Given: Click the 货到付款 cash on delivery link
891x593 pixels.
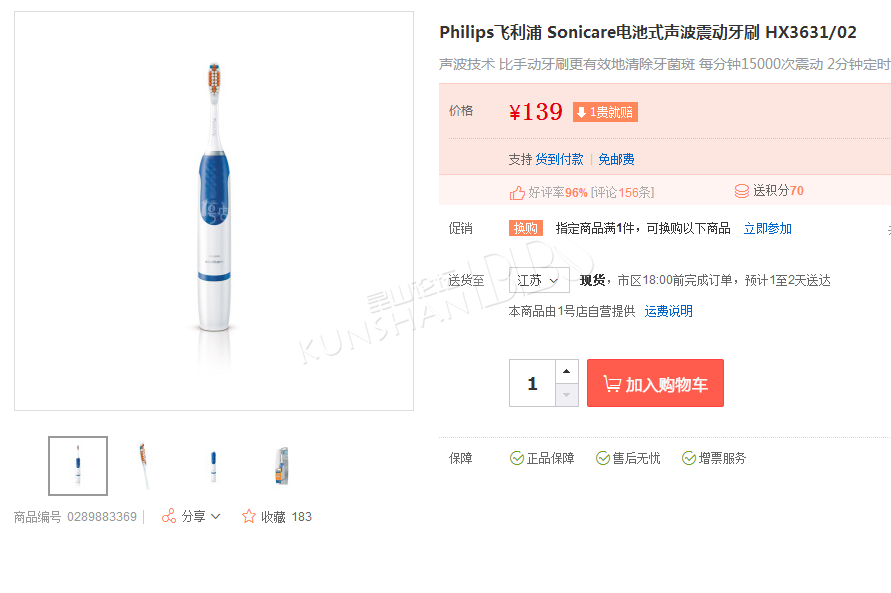Looking at the screenshot, I should point(560,159).
